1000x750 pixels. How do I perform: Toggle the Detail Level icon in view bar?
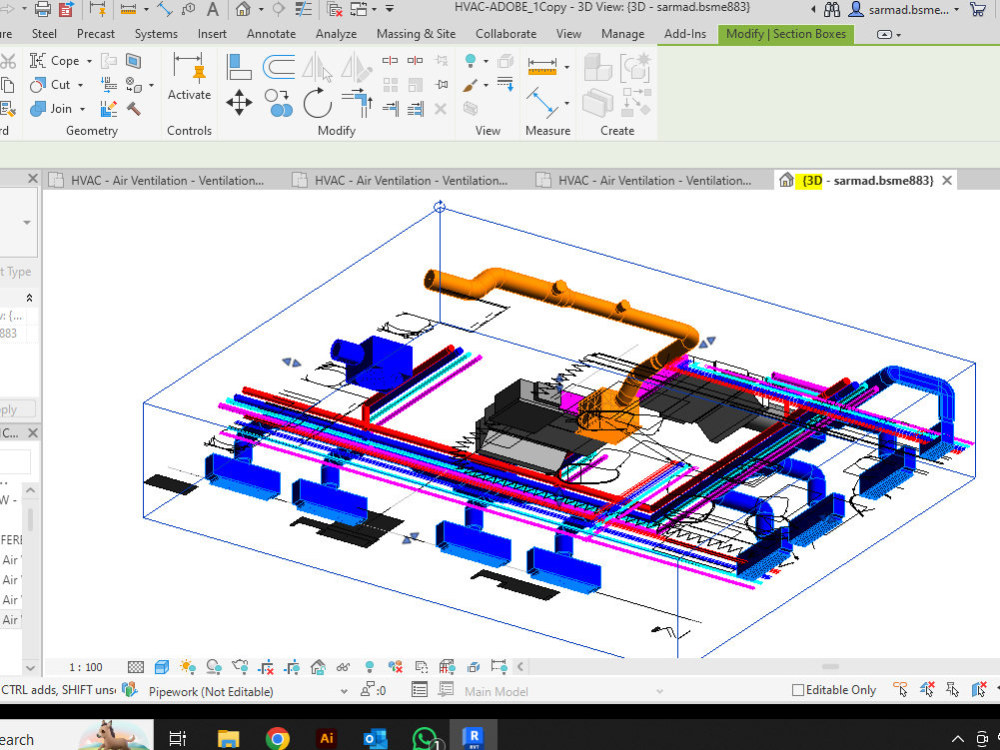[x=136, y=667]
